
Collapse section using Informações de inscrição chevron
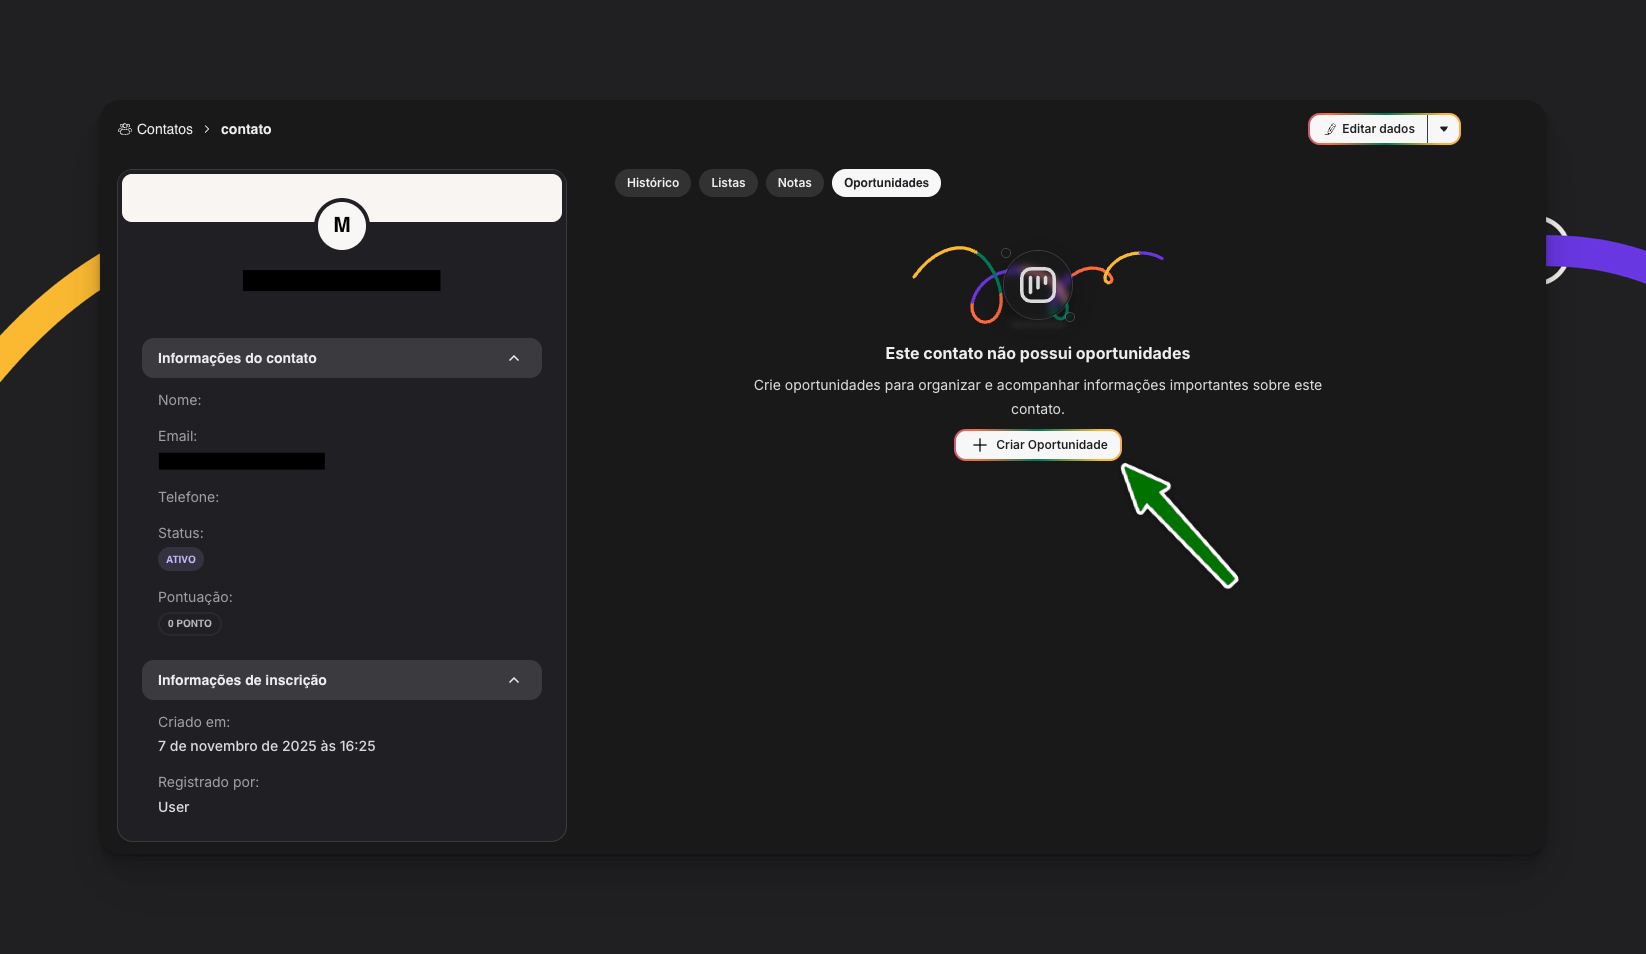click(x=514, y=680)
